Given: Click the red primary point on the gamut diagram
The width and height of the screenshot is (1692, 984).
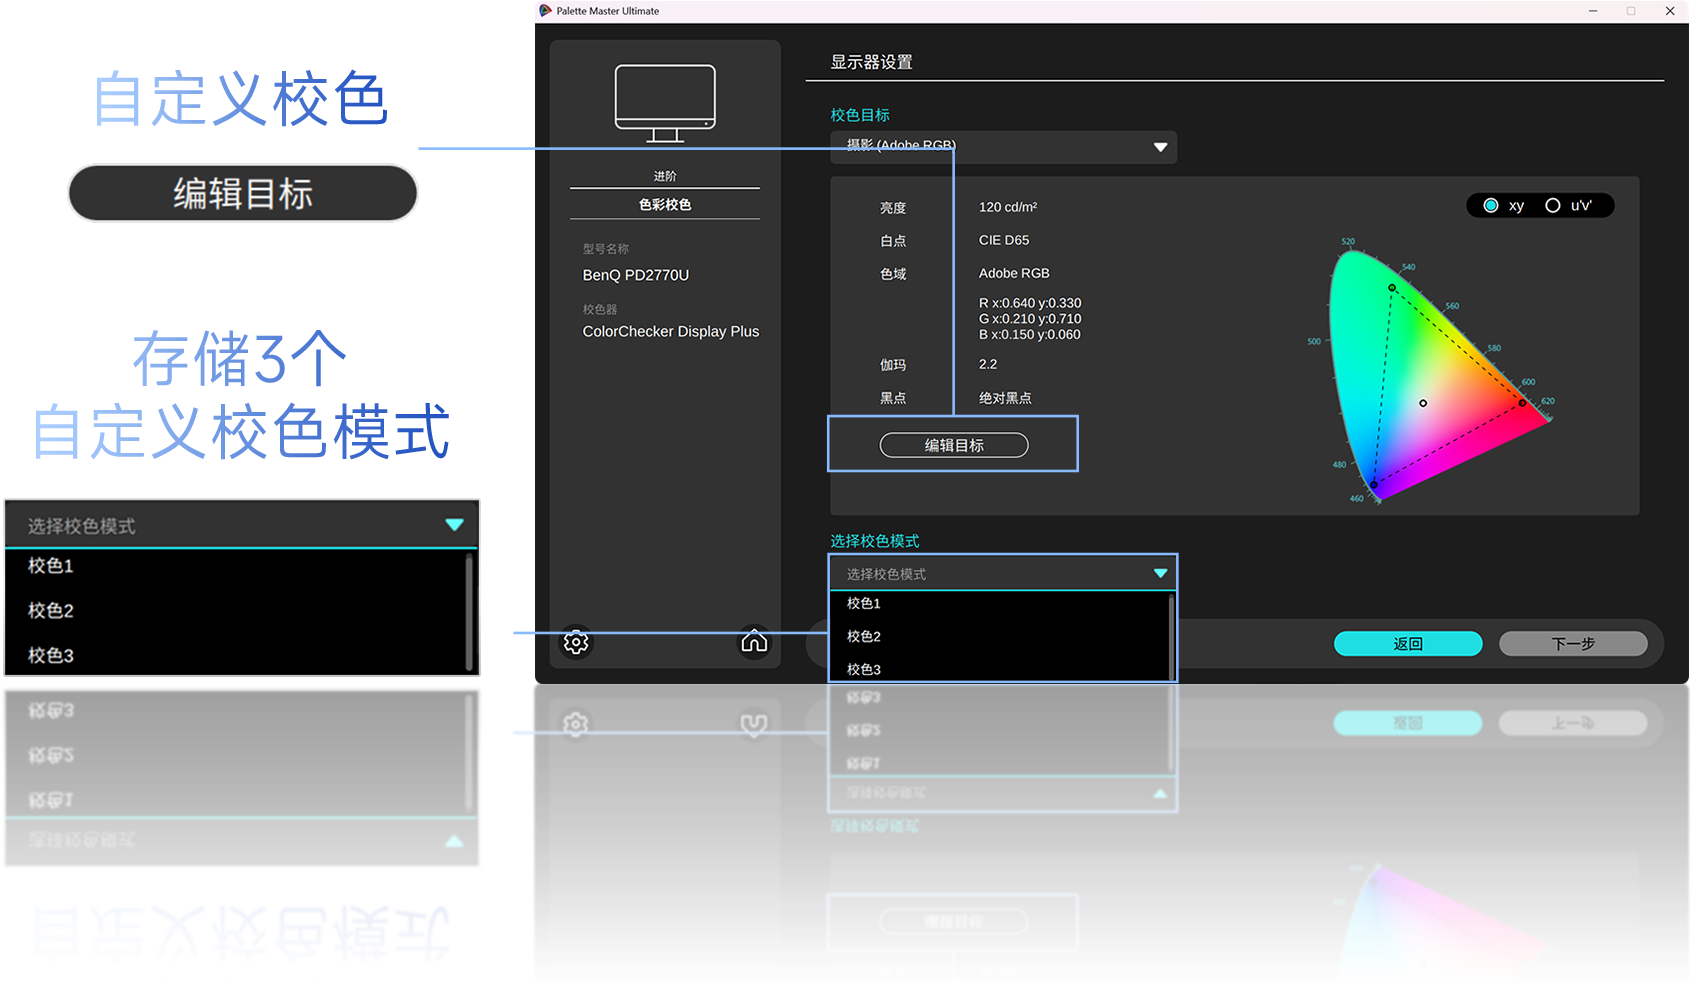Looking at the screenshot, I should (1523, 403).
